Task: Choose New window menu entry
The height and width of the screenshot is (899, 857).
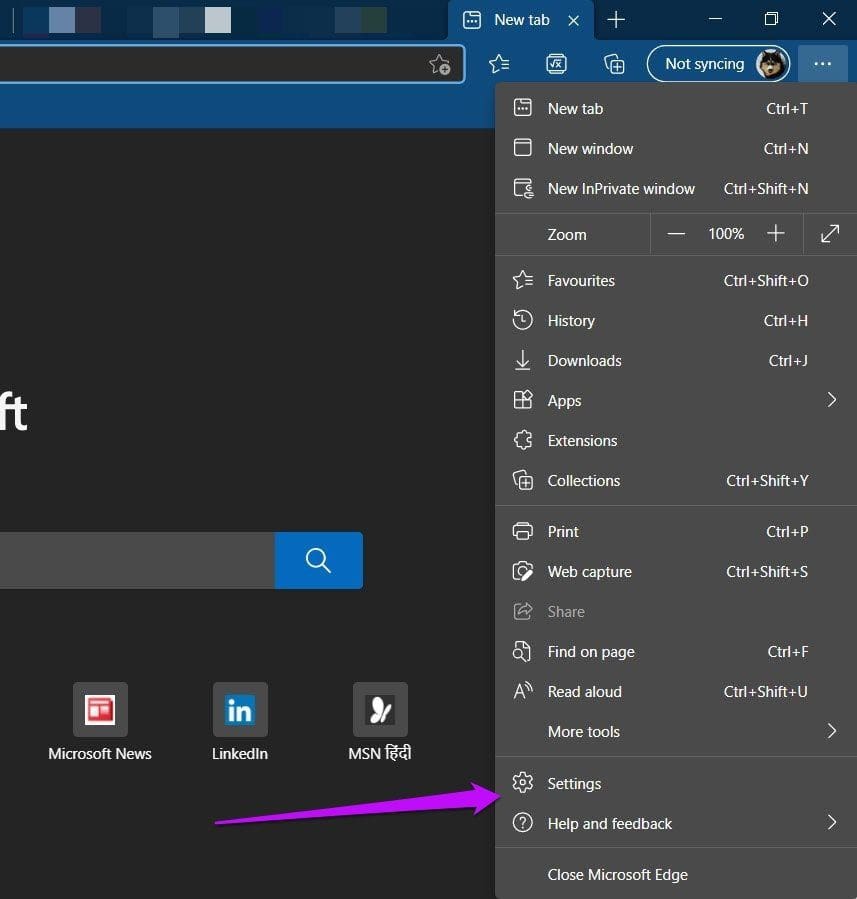Action: [676, 148]
